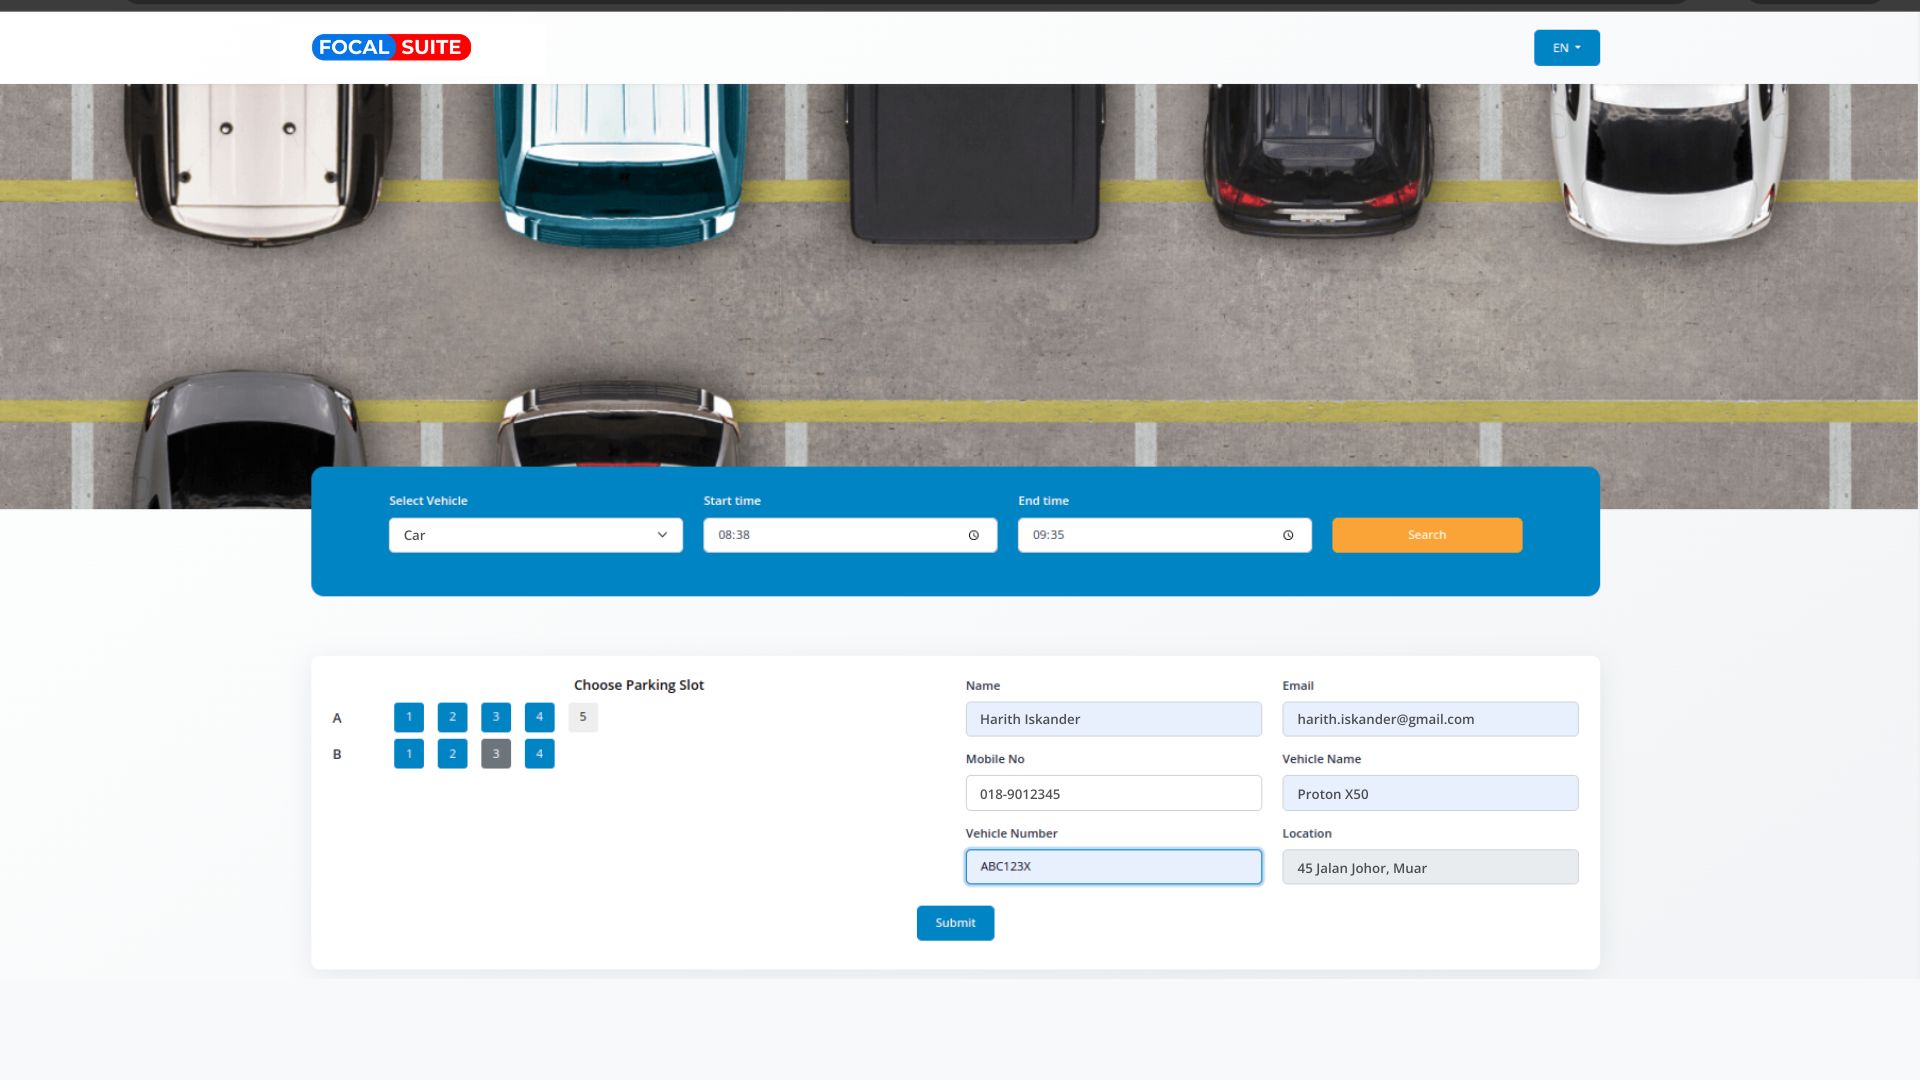The height and width of the screenshot is (1080, 1920).
Task: Open the Start time clock picker icon
Action: [973, 535]
